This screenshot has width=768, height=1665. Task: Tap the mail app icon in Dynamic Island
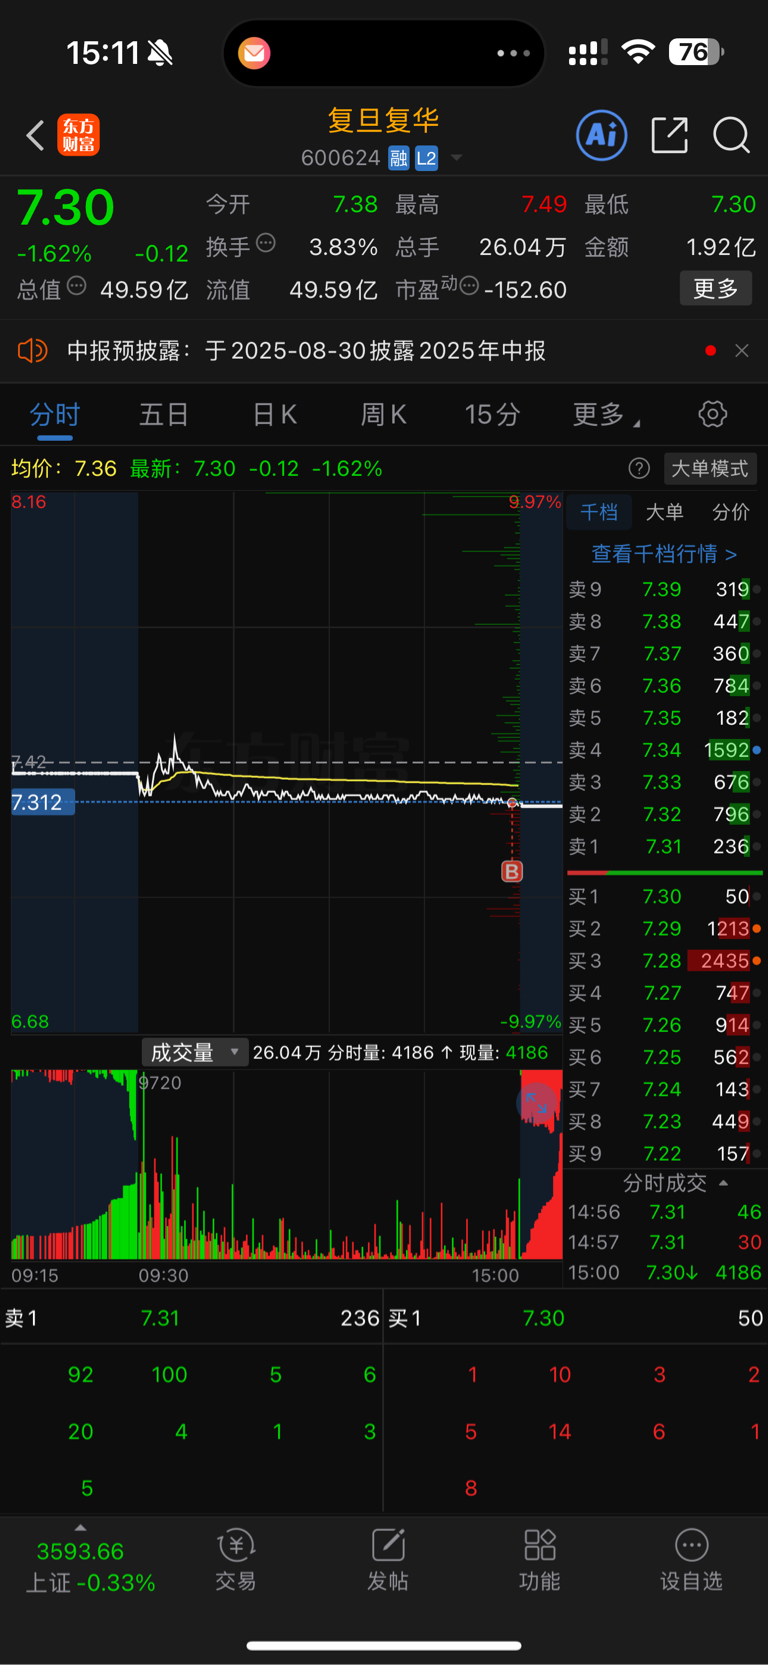pyautogui.click(x=254, y=53)
